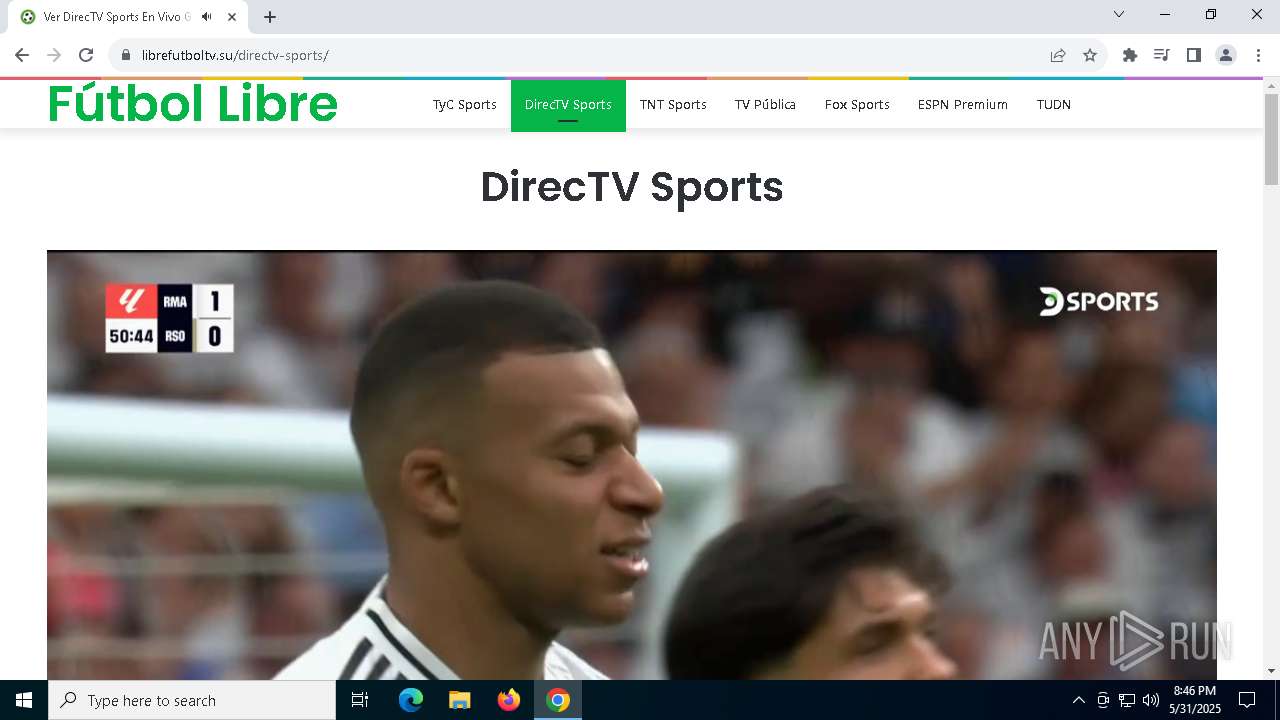The width and height of the screenshot is (1280, 720).
Task: Click the live video stream player
Action: [632, 465]
